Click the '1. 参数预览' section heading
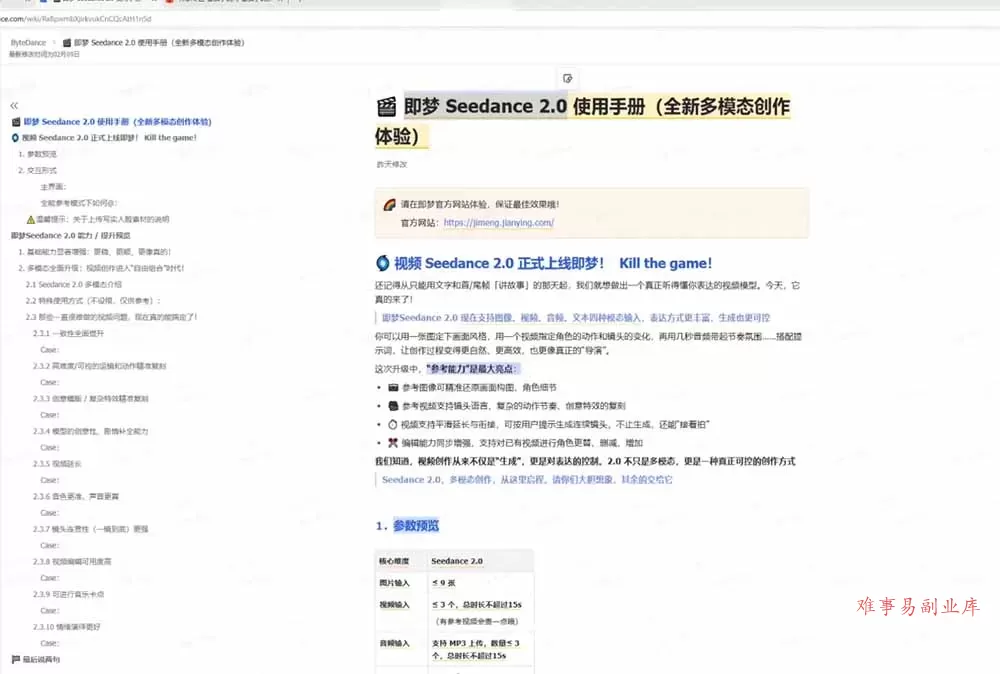 pos(408,525)
